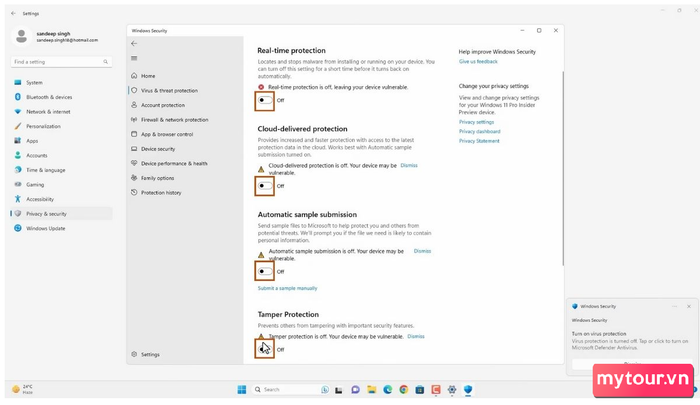Image resolution: width=700 pixels, height=405 pixels.
Task: Click Settings gear icon on taskbar
Action: tap(452, 389)
